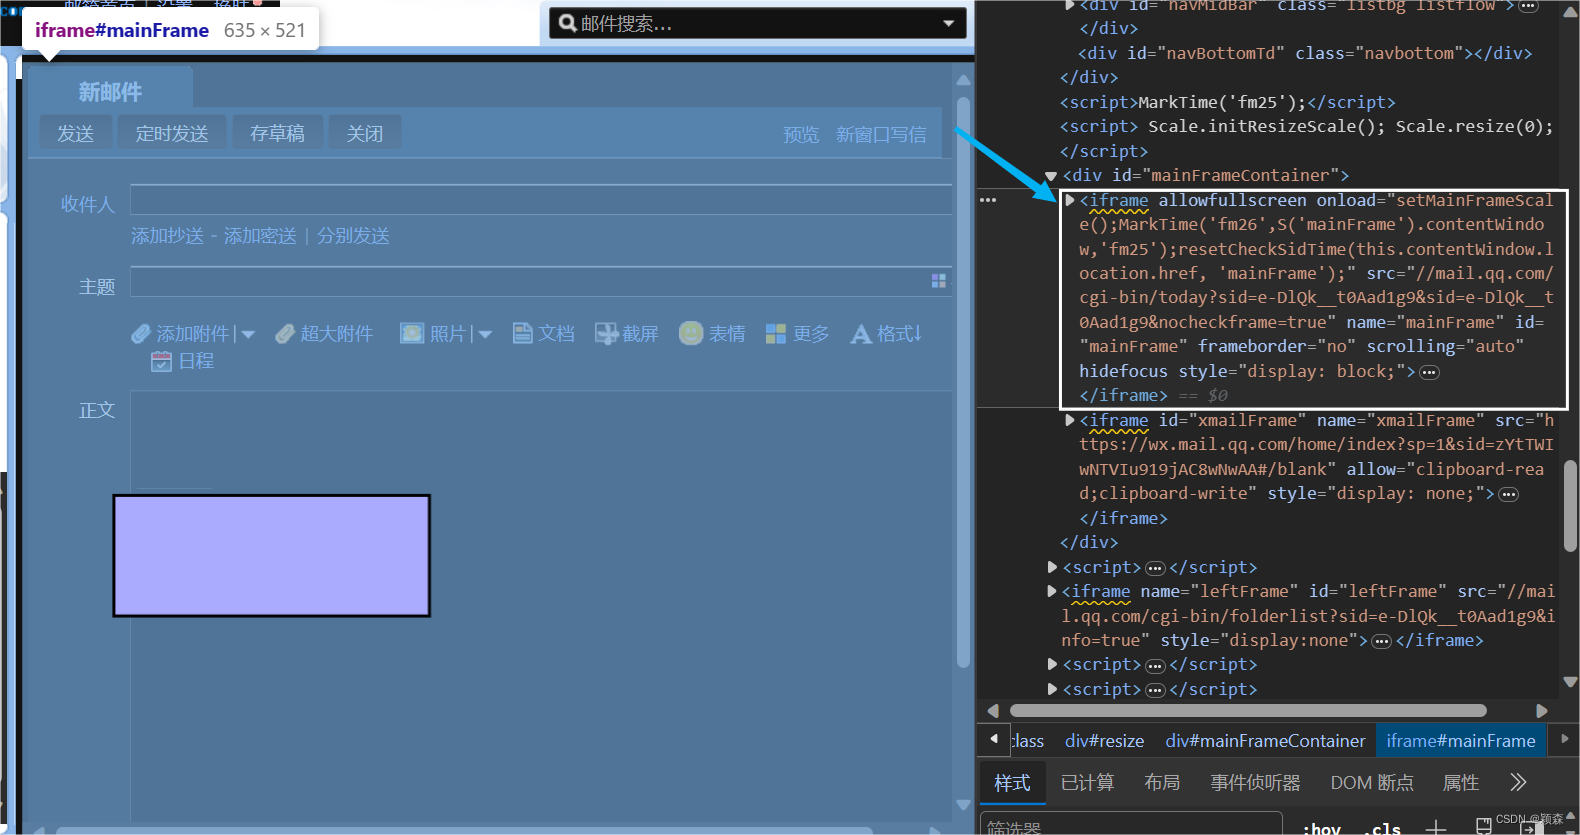The height and width of the screenshot is (835, 1580).
Task: Switch to the 事件侦听器 tab
Action: pos(1255,783)
